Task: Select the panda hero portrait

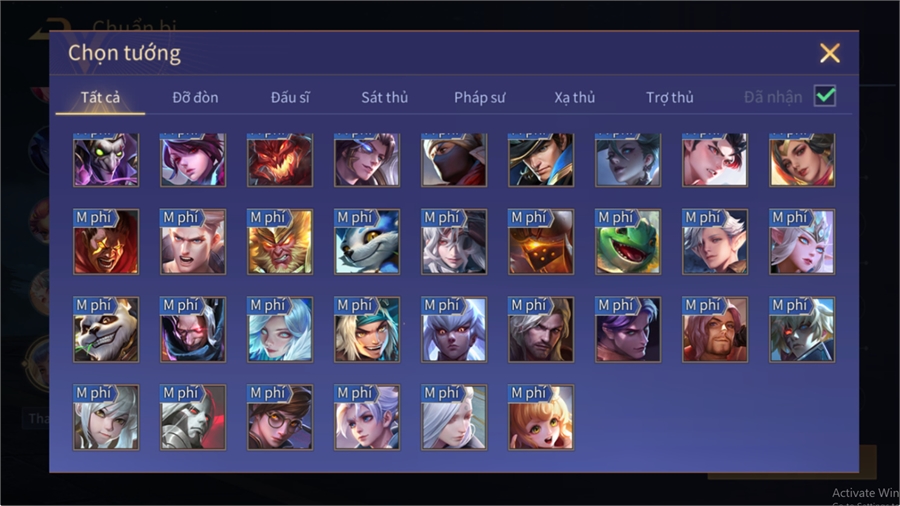Action: pos(106,329)
